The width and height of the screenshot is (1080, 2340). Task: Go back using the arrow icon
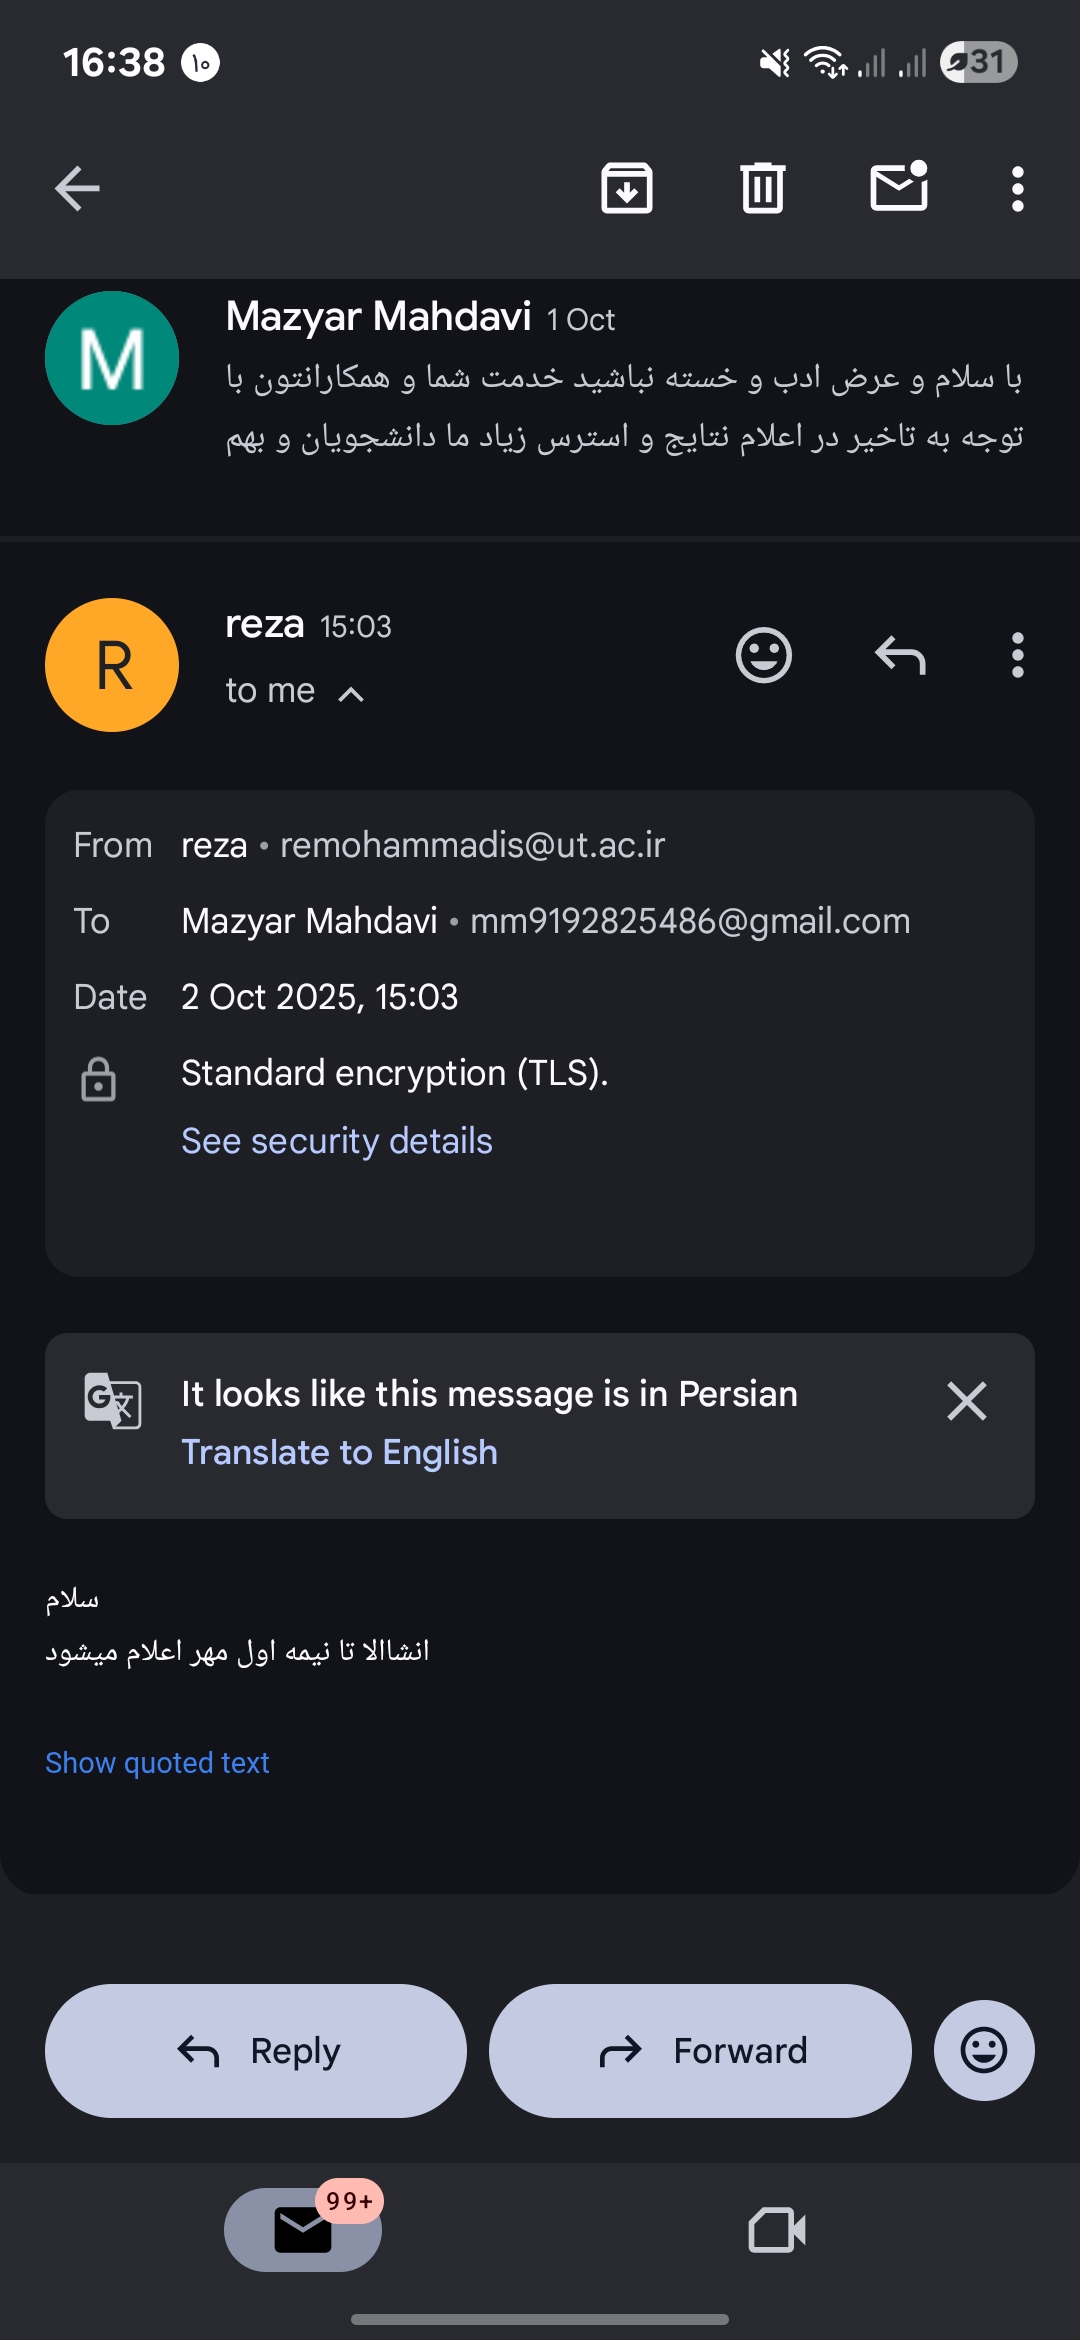point(77,188)
